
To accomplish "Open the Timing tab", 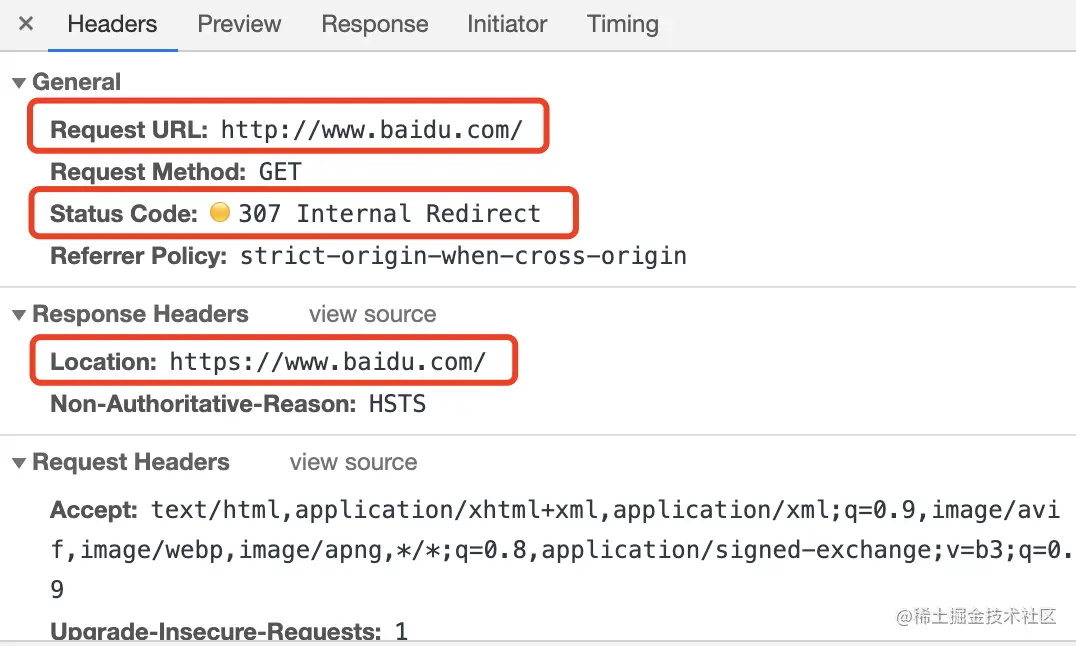I will tap(622, 24).
